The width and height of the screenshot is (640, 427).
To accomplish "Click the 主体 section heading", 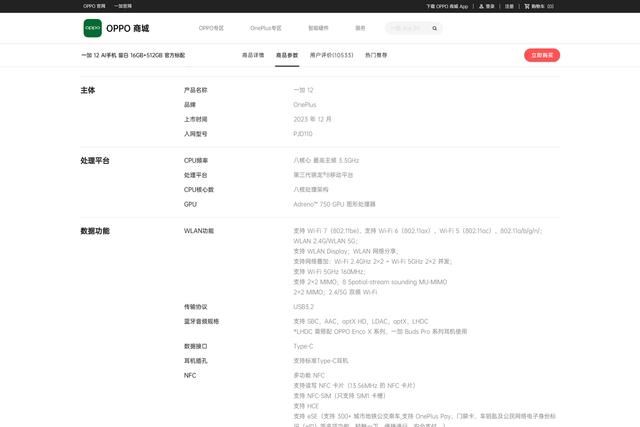I will pos(88,90).
